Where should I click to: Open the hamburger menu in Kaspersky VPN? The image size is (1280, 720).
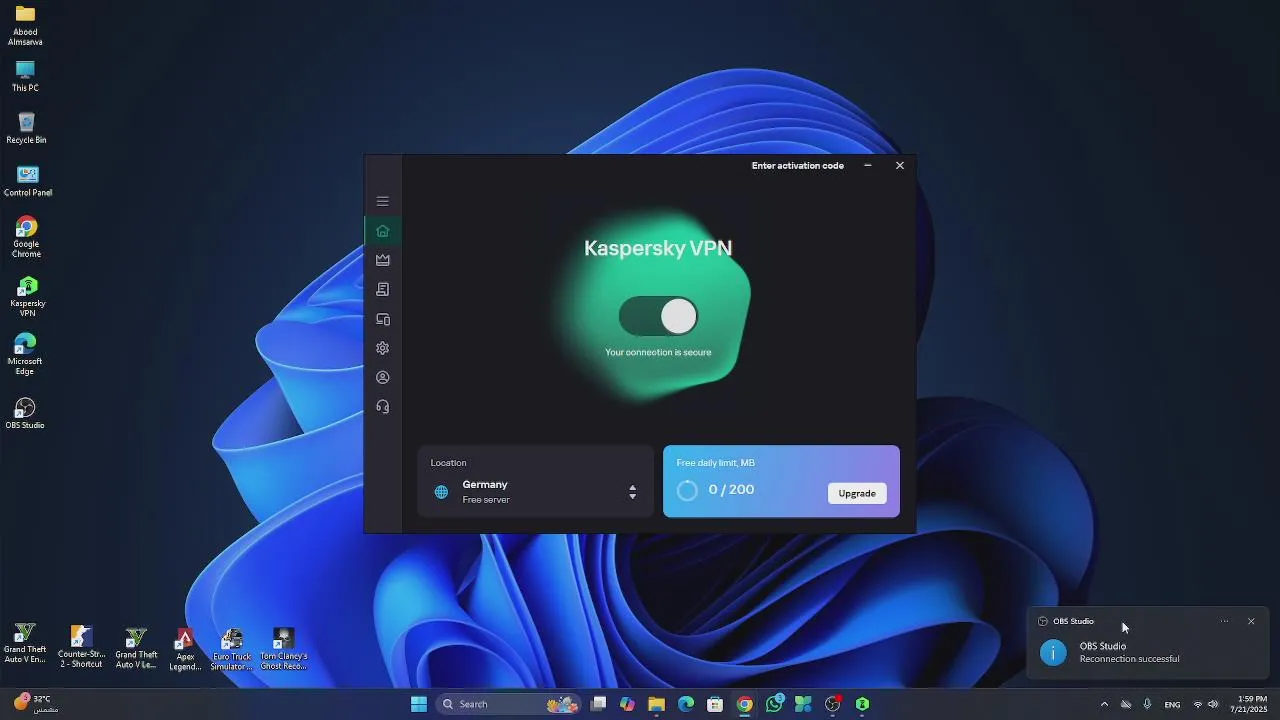point(382,201)
